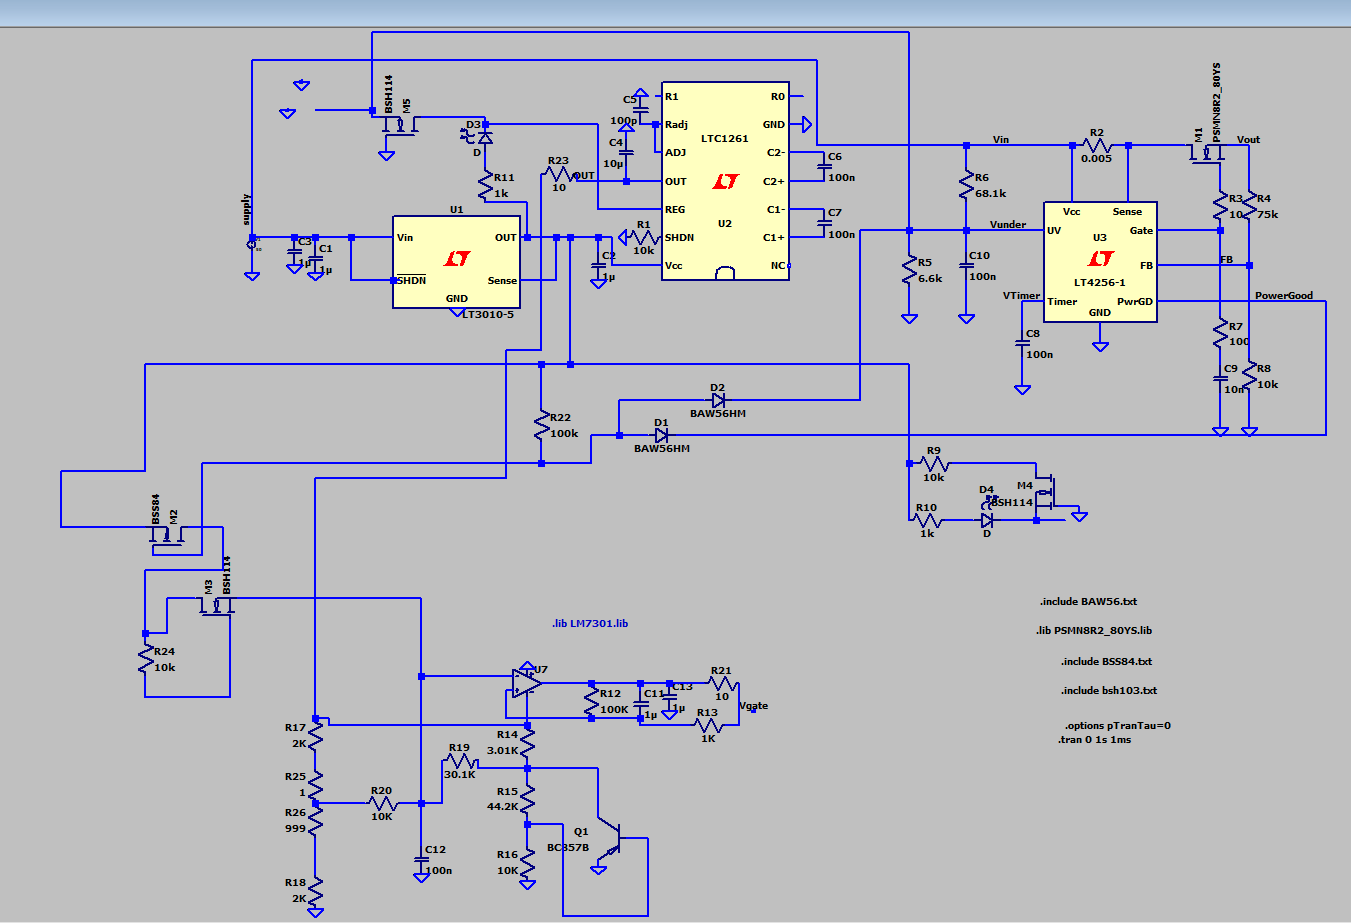Select the LTC1261 chip U2 symbol
The height and width of the screenshot is (924, 1351).
(725, 181)
